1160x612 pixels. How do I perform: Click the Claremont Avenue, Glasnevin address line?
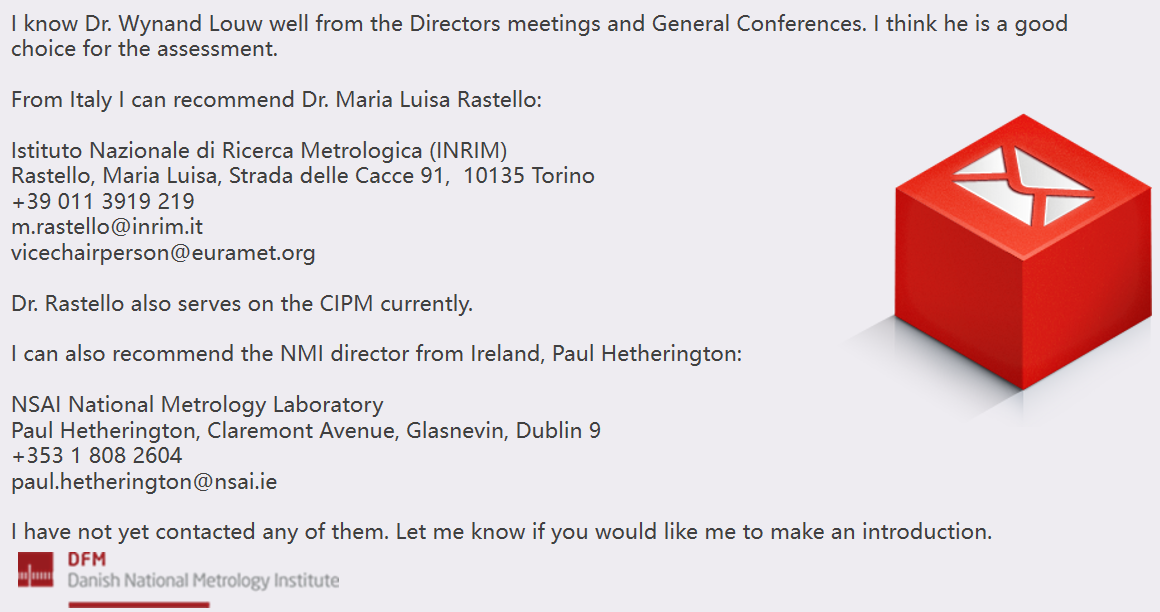pos(306,431)
